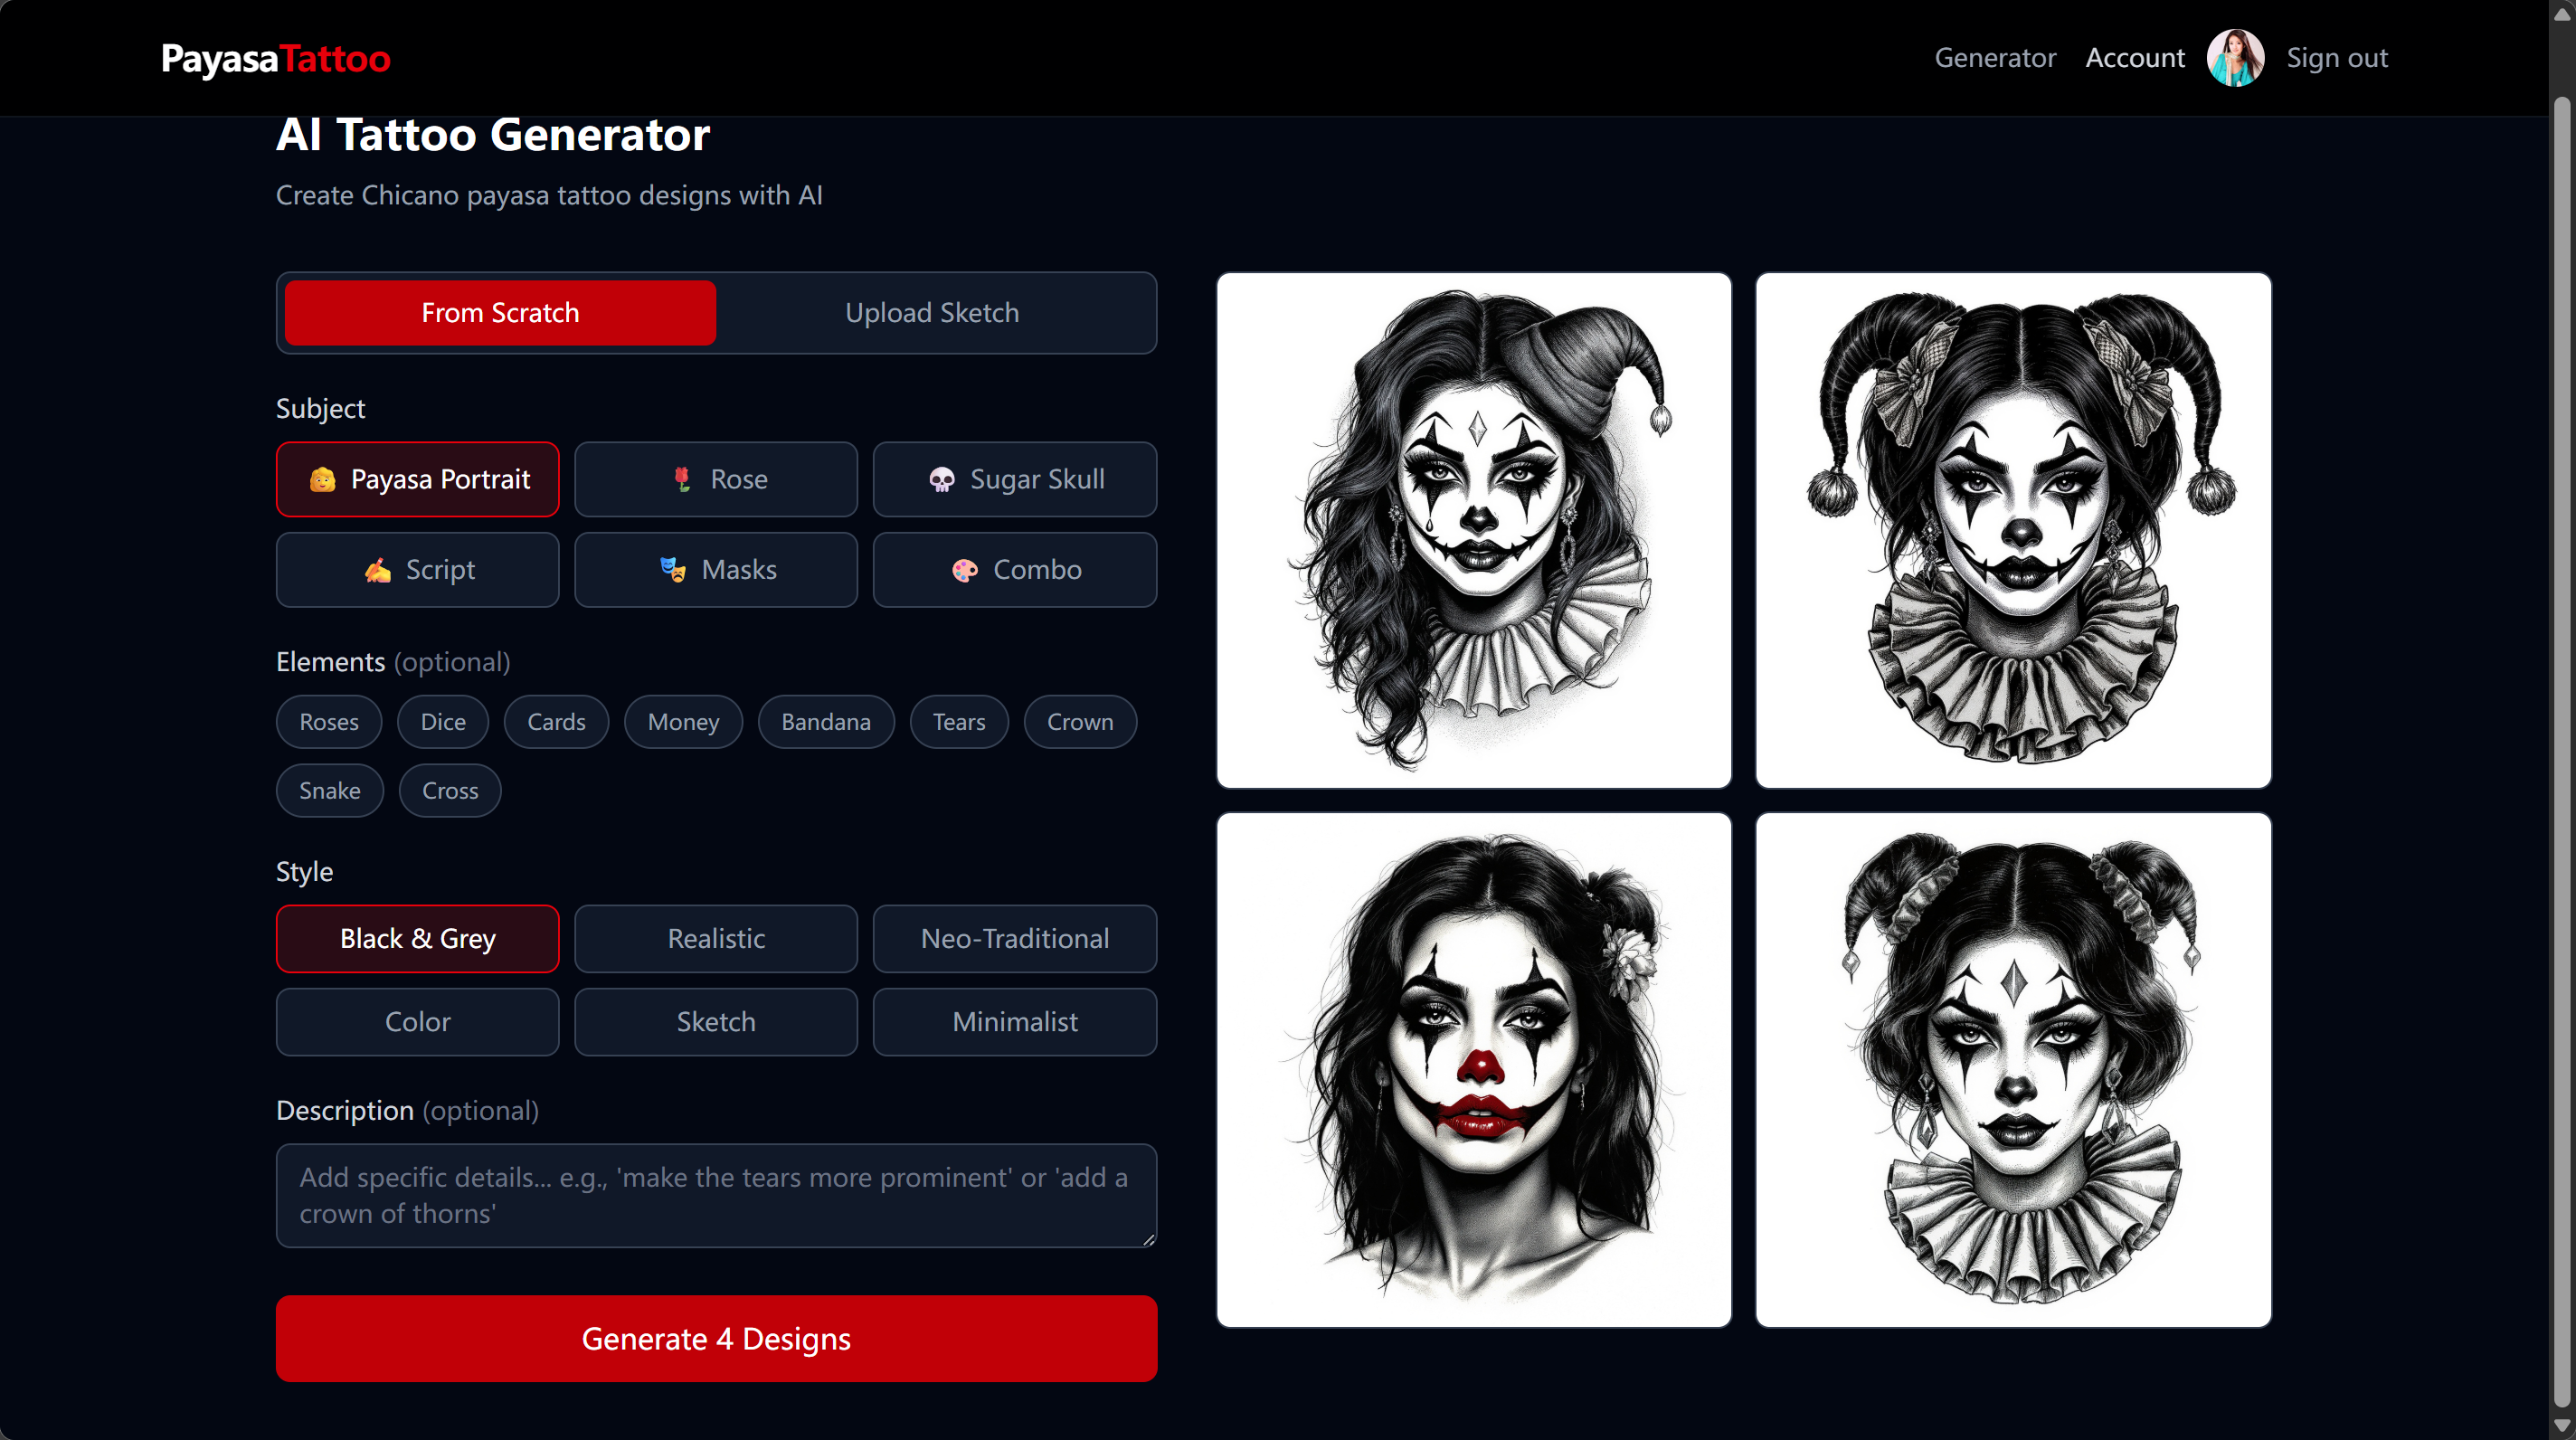Toggle the Crown element chip

point(1080,721)
